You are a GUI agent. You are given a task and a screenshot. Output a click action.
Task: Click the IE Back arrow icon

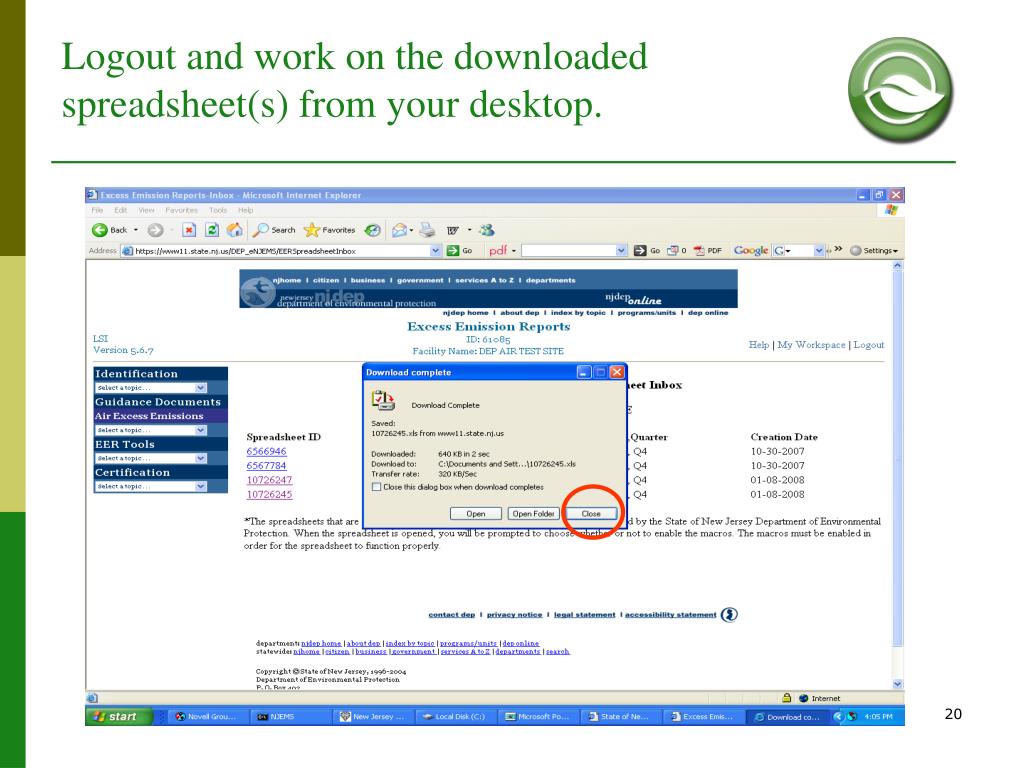pyautogui.click(x=99, y=230)
